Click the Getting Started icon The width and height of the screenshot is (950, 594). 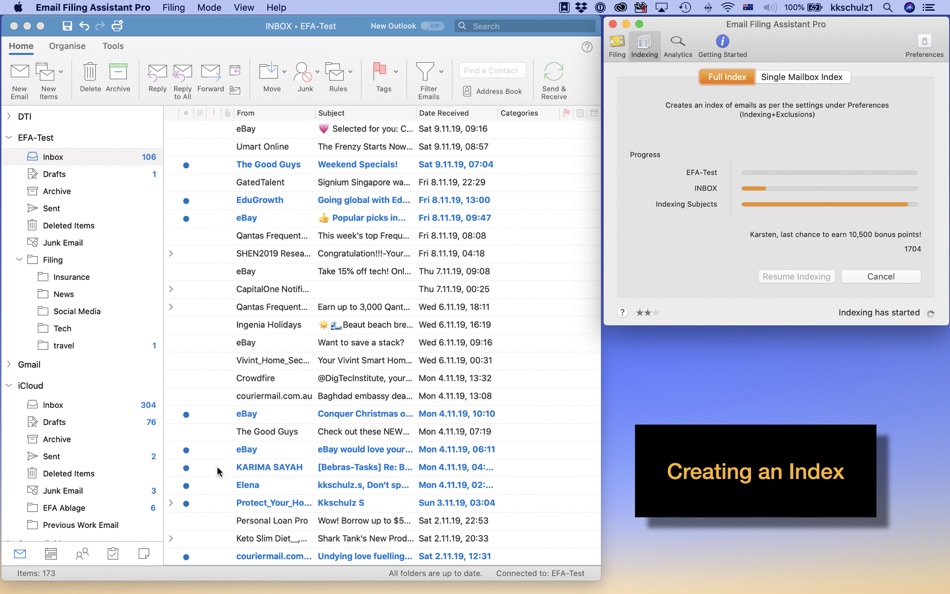pyautogui.click(x=722, y=42)
